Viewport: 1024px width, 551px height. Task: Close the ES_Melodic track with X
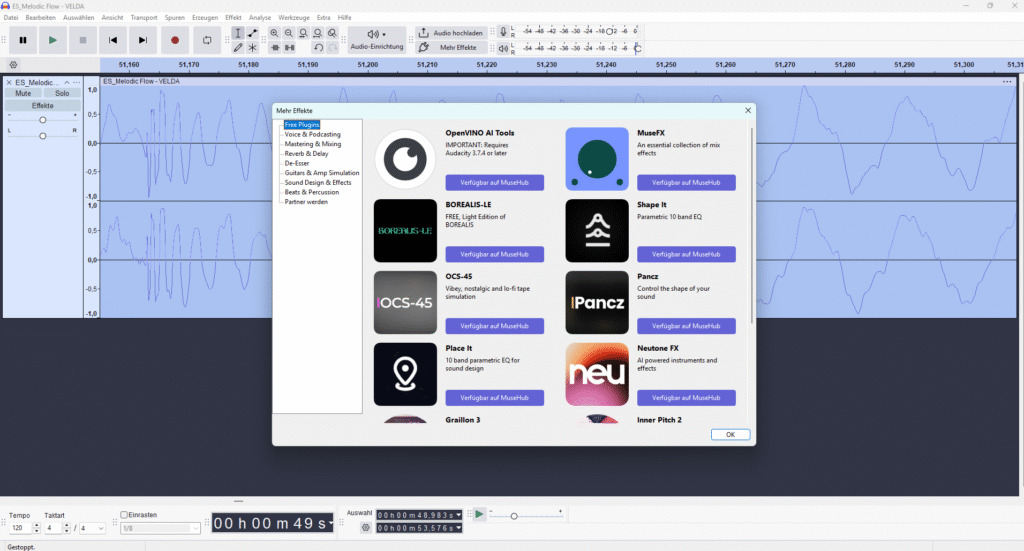[9, 82]
